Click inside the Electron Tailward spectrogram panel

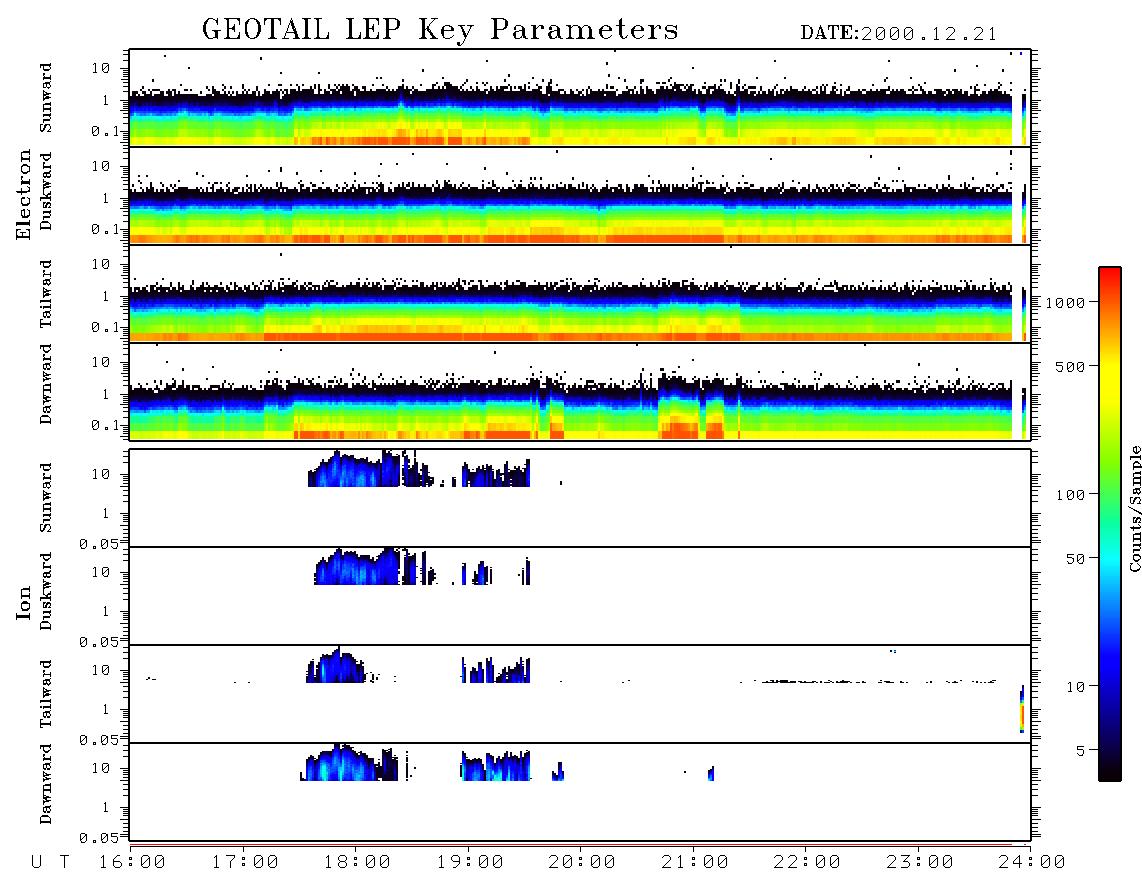tap(580, 294)
